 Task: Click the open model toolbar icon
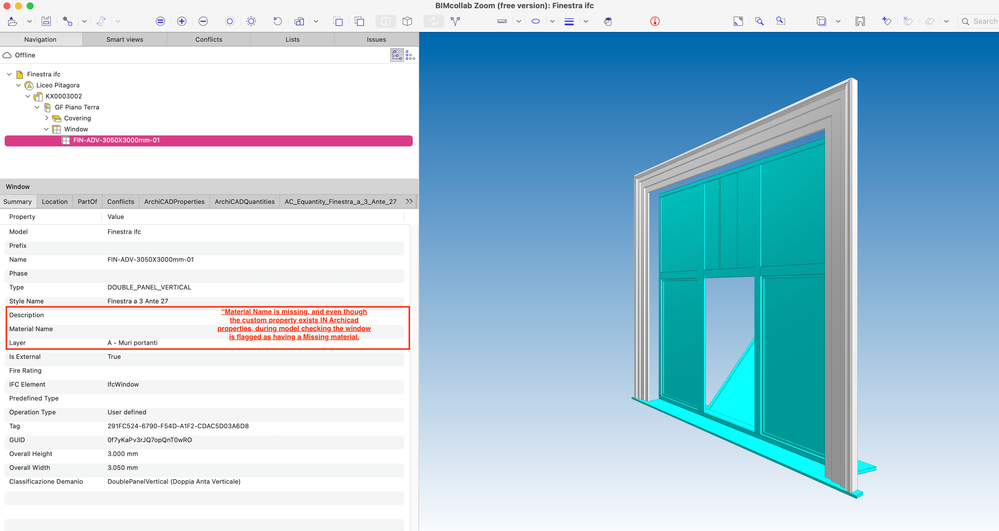13,21
